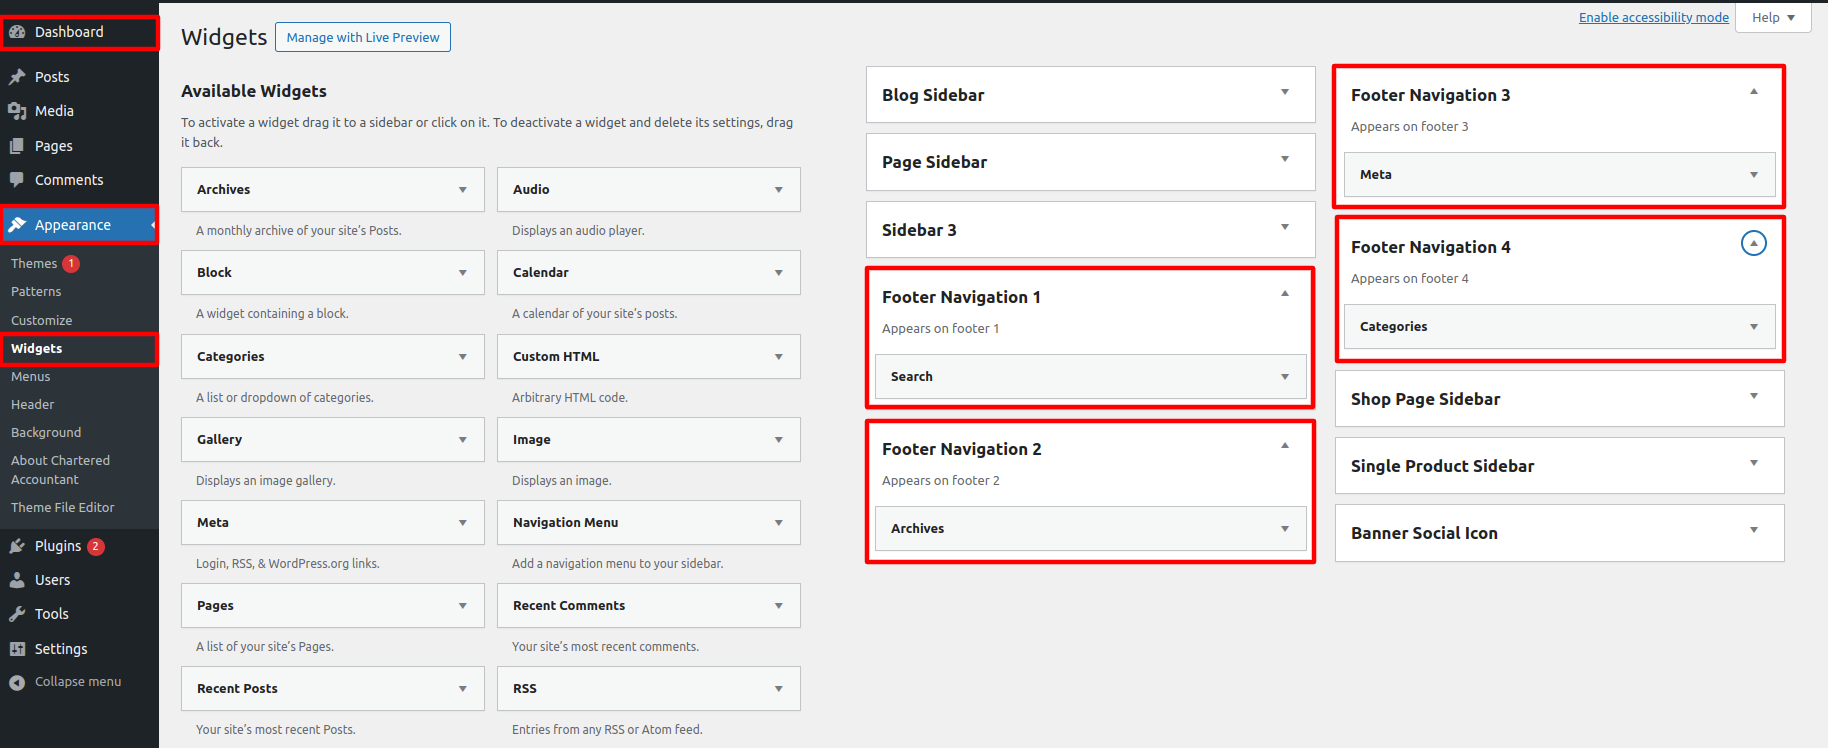Image resolution: width=1828 pixels, height=748 pixels.
Task: Click the Dashboard gauge icon
Action: tap(17, 32)
